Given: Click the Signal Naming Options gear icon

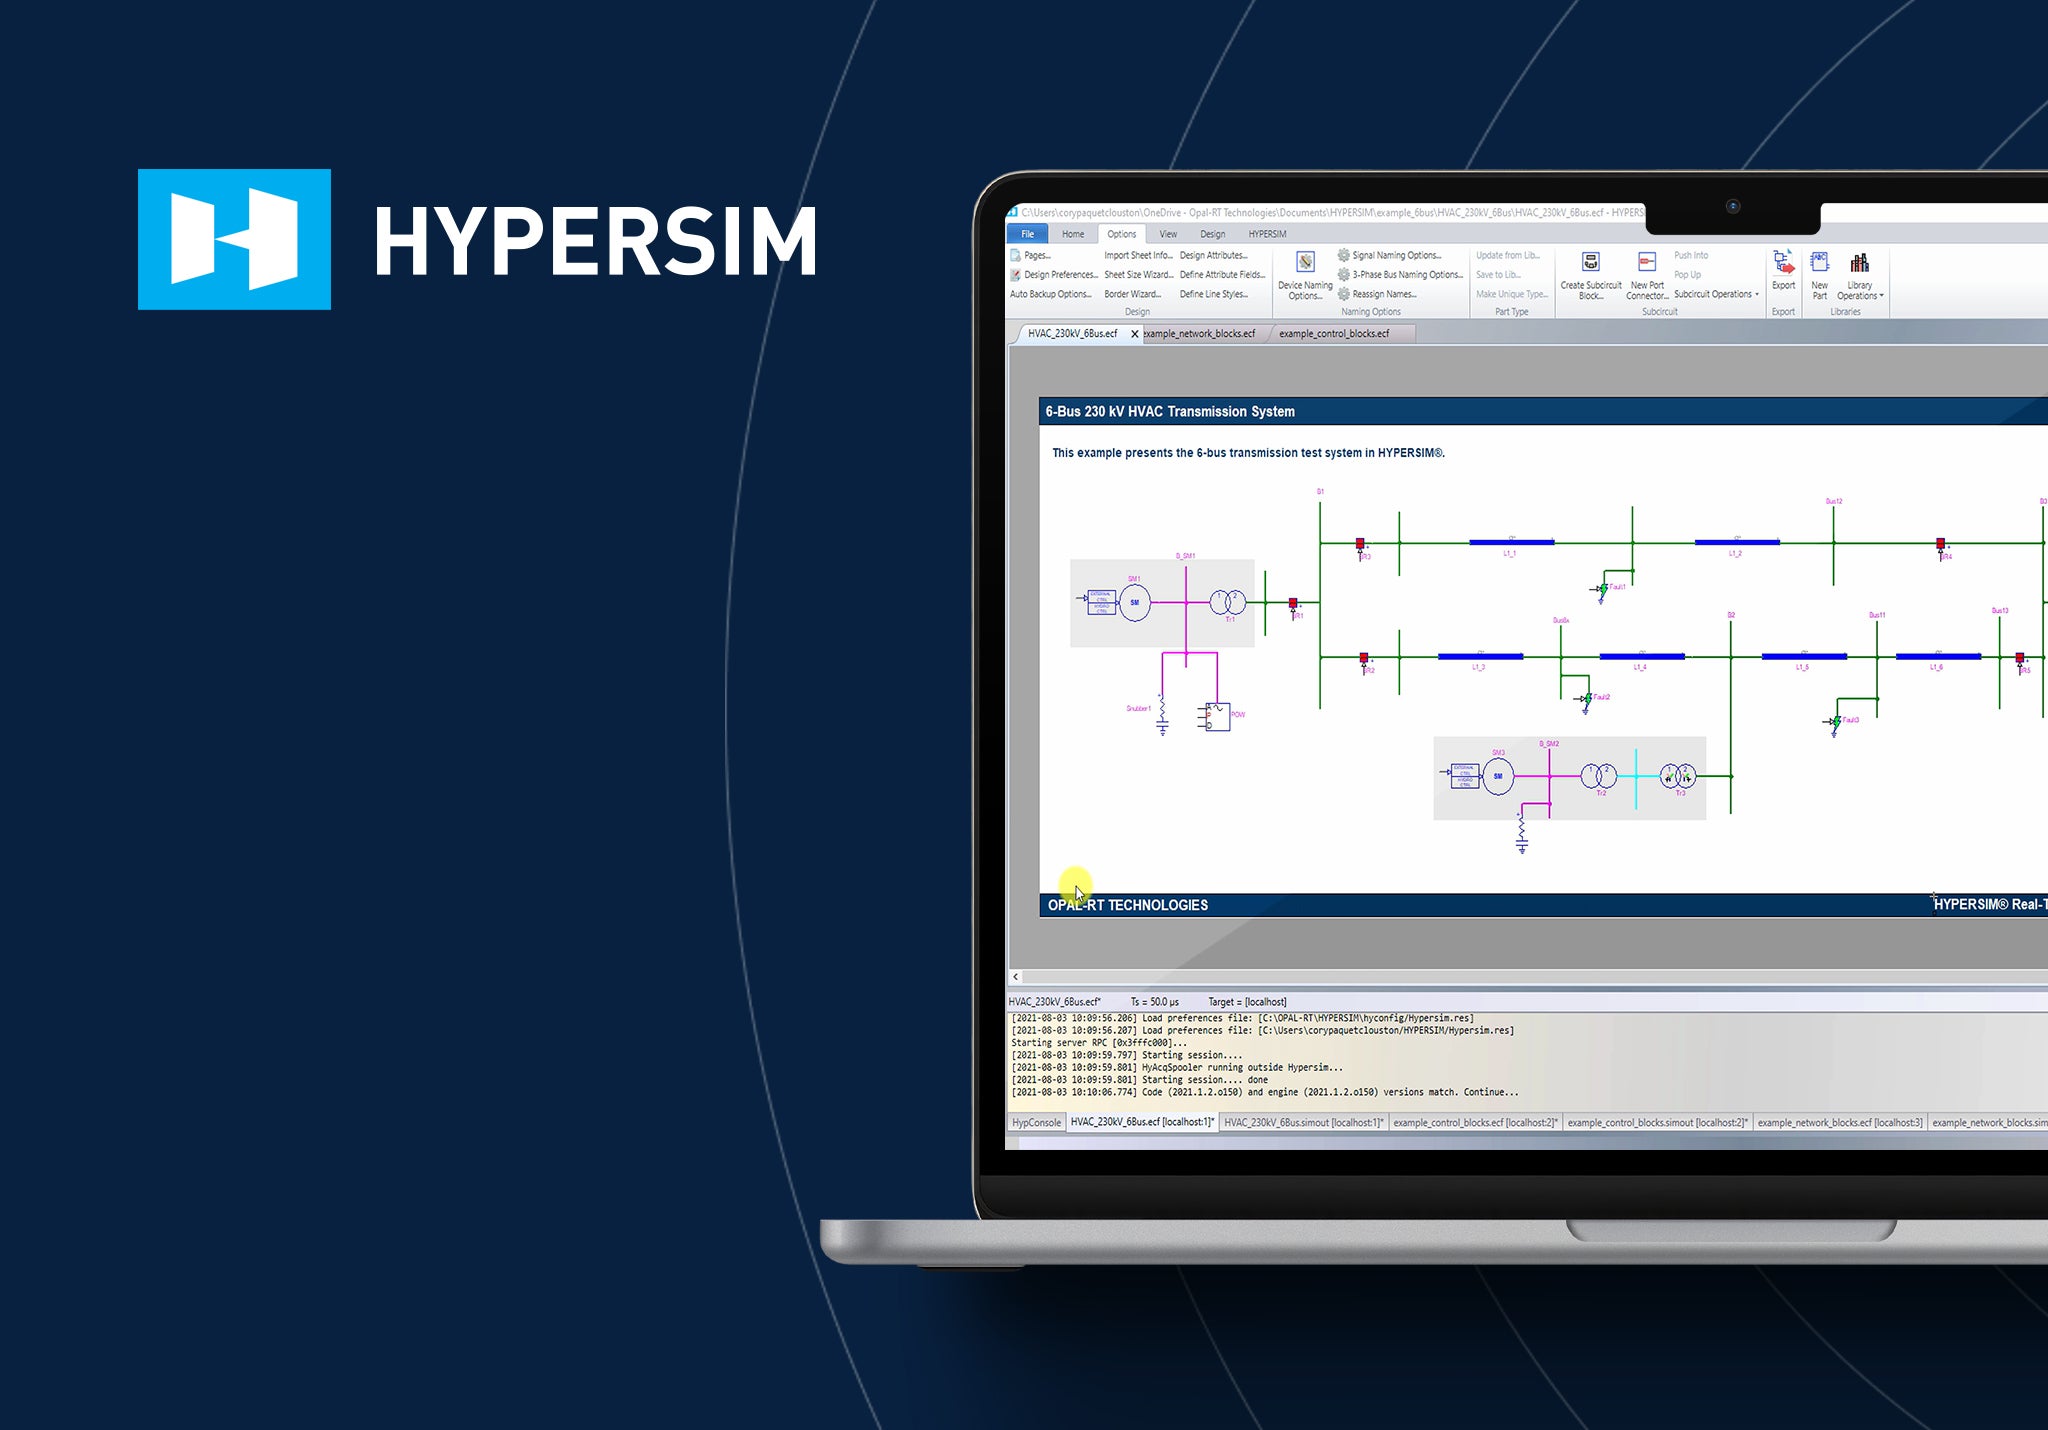Looking at the screenshot, I should (x=1343, y=257).
